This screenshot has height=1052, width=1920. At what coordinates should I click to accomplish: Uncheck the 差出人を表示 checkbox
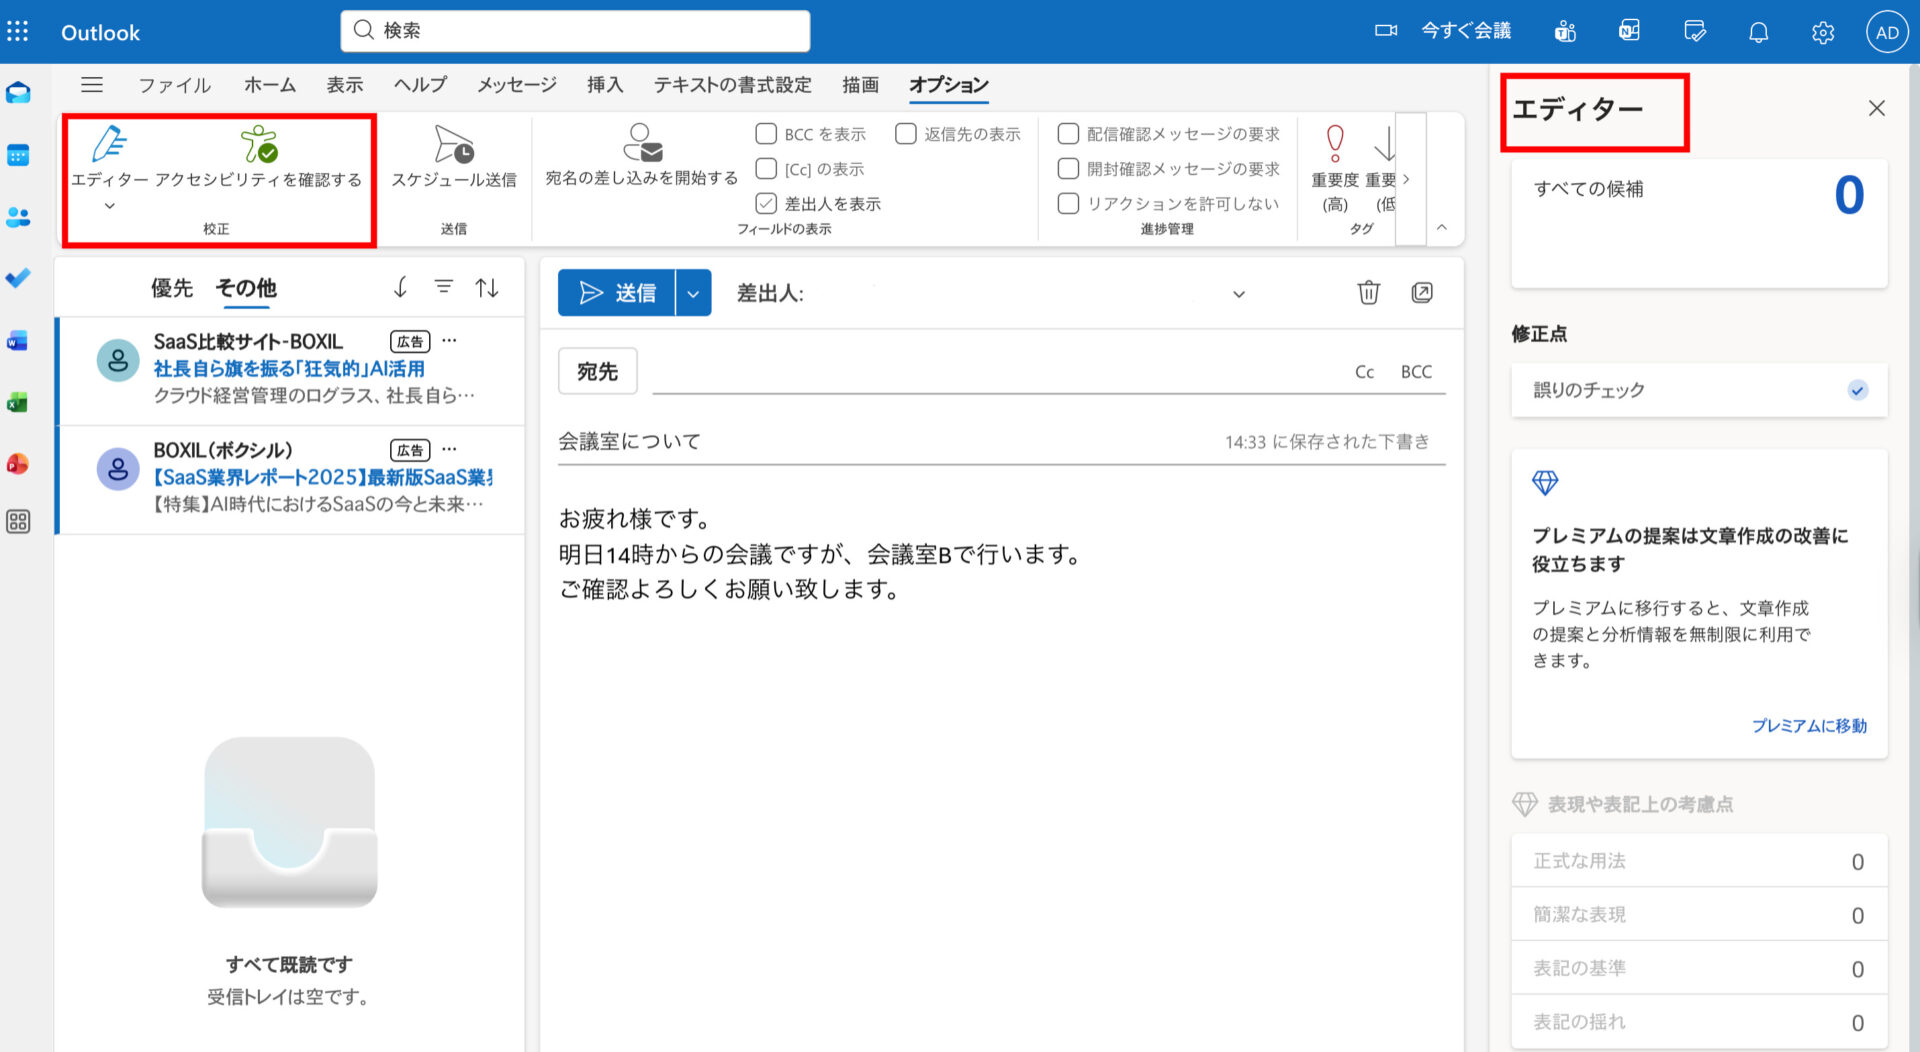click(766, 203)
